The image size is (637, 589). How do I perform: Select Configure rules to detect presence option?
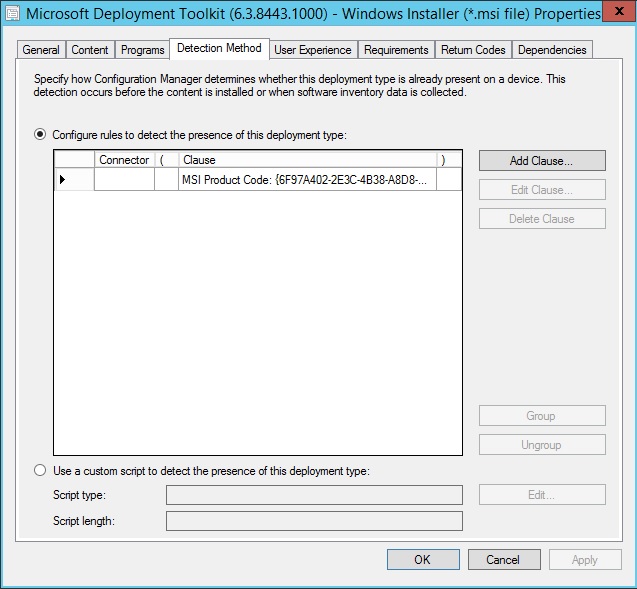pos(40,134)
